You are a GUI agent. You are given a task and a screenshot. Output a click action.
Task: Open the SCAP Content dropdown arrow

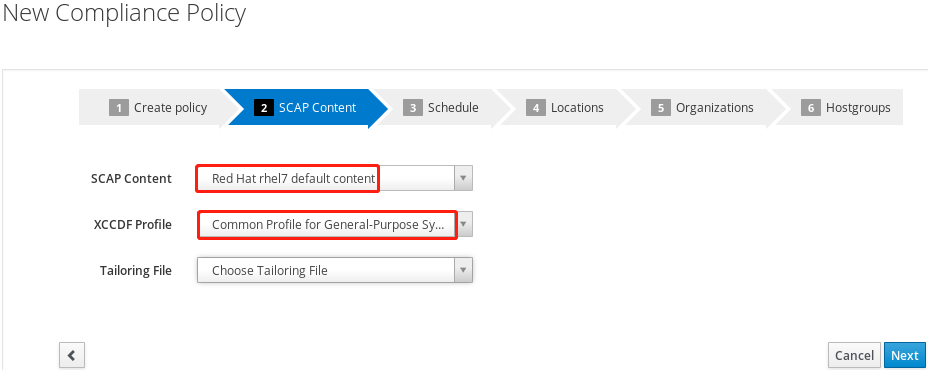pyautogui.click(x=463, y=178)
